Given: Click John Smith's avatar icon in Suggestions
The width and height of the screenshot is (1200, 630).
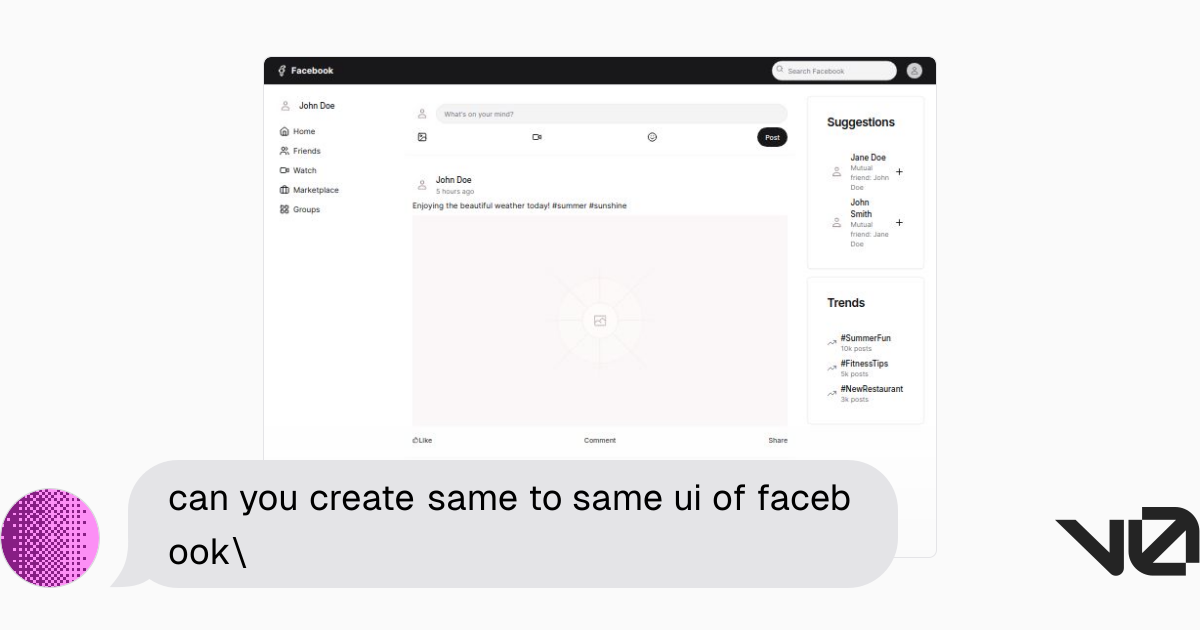Looking at the screenshot, I should pos(837,223).
